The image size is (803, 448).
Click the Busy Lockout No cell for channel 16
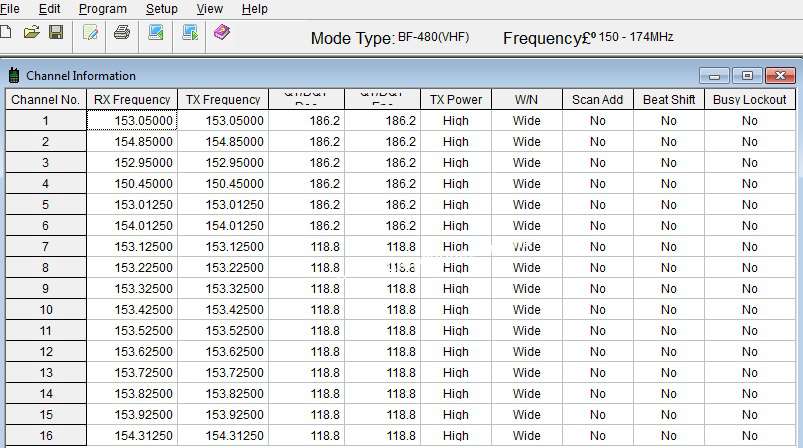point(750,435)
